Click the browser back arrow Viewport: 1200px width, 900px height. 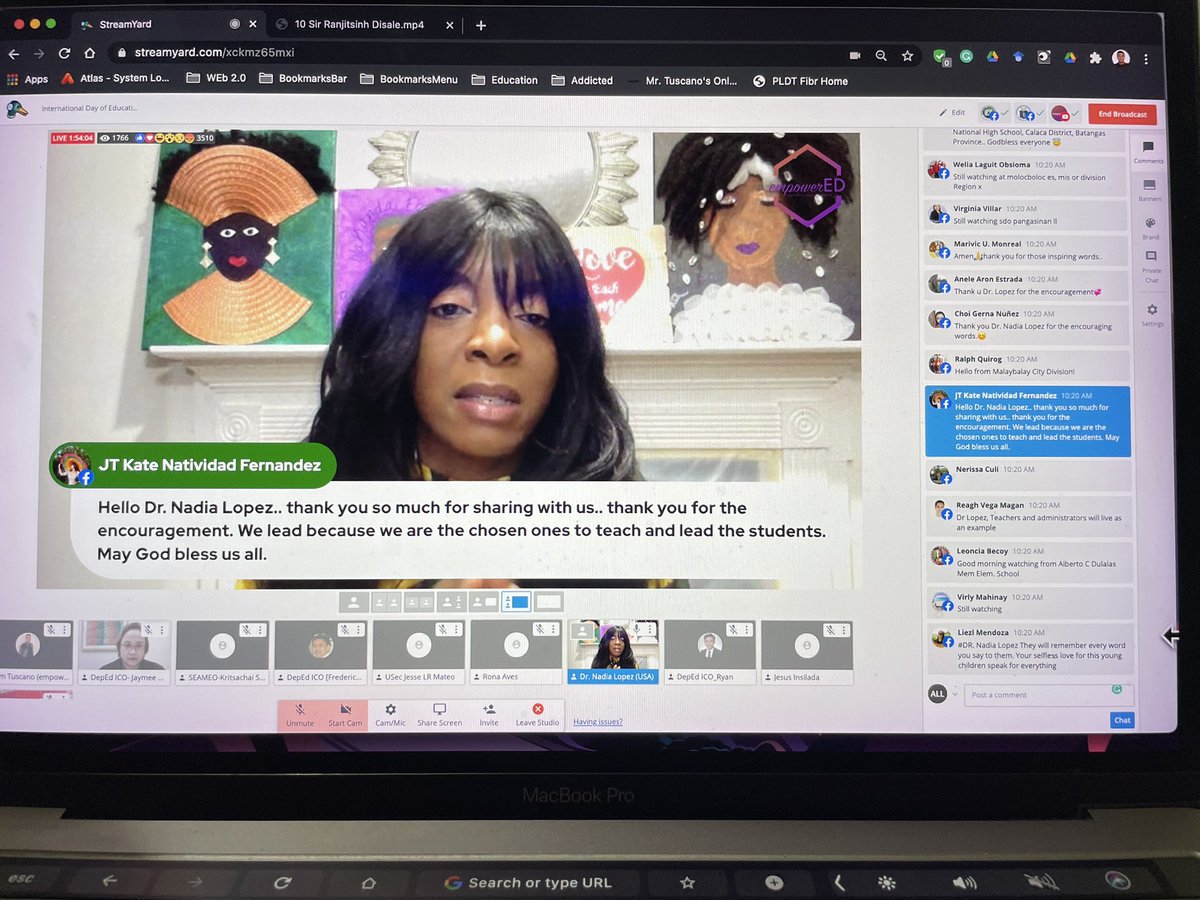click(14, 53)
